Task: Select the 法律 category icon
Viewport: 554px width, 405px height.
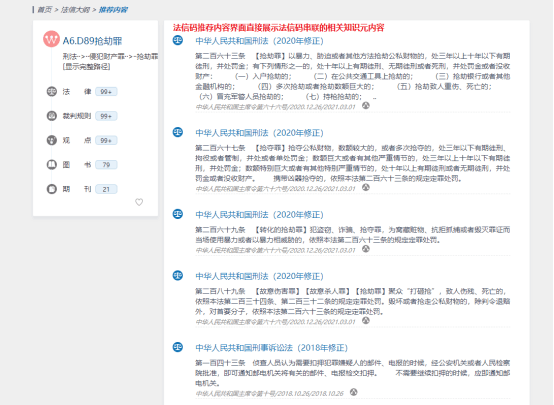Action: [52, 92]
